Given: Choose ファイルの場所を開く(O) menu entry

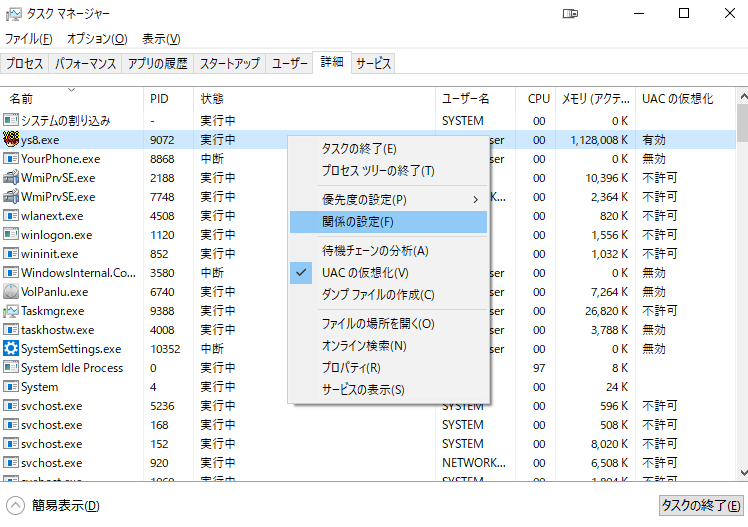Looking at the screenshot, I should coord(388,324).
